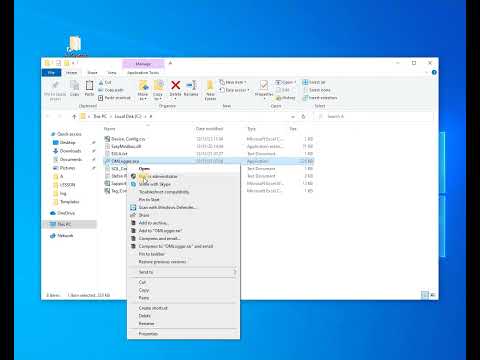The width and height of the screenshot is (480, 360).
Task: Click Paste shortcut in the ribbon
Action: pos(114,98)
